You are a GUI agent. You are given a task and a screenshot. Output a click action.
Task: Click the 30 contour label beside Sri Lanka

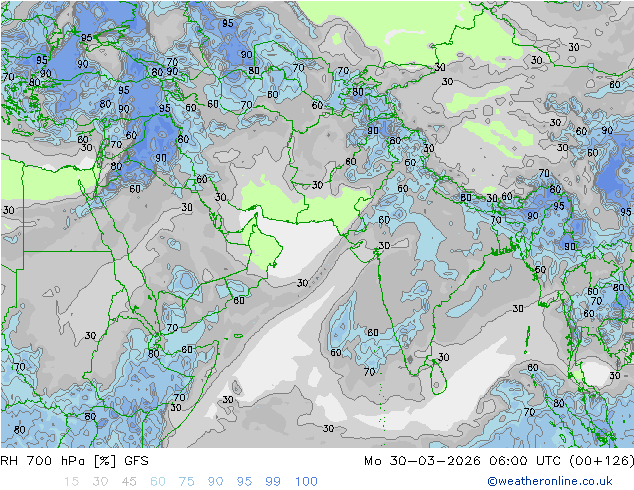click(x=444, y=357)
